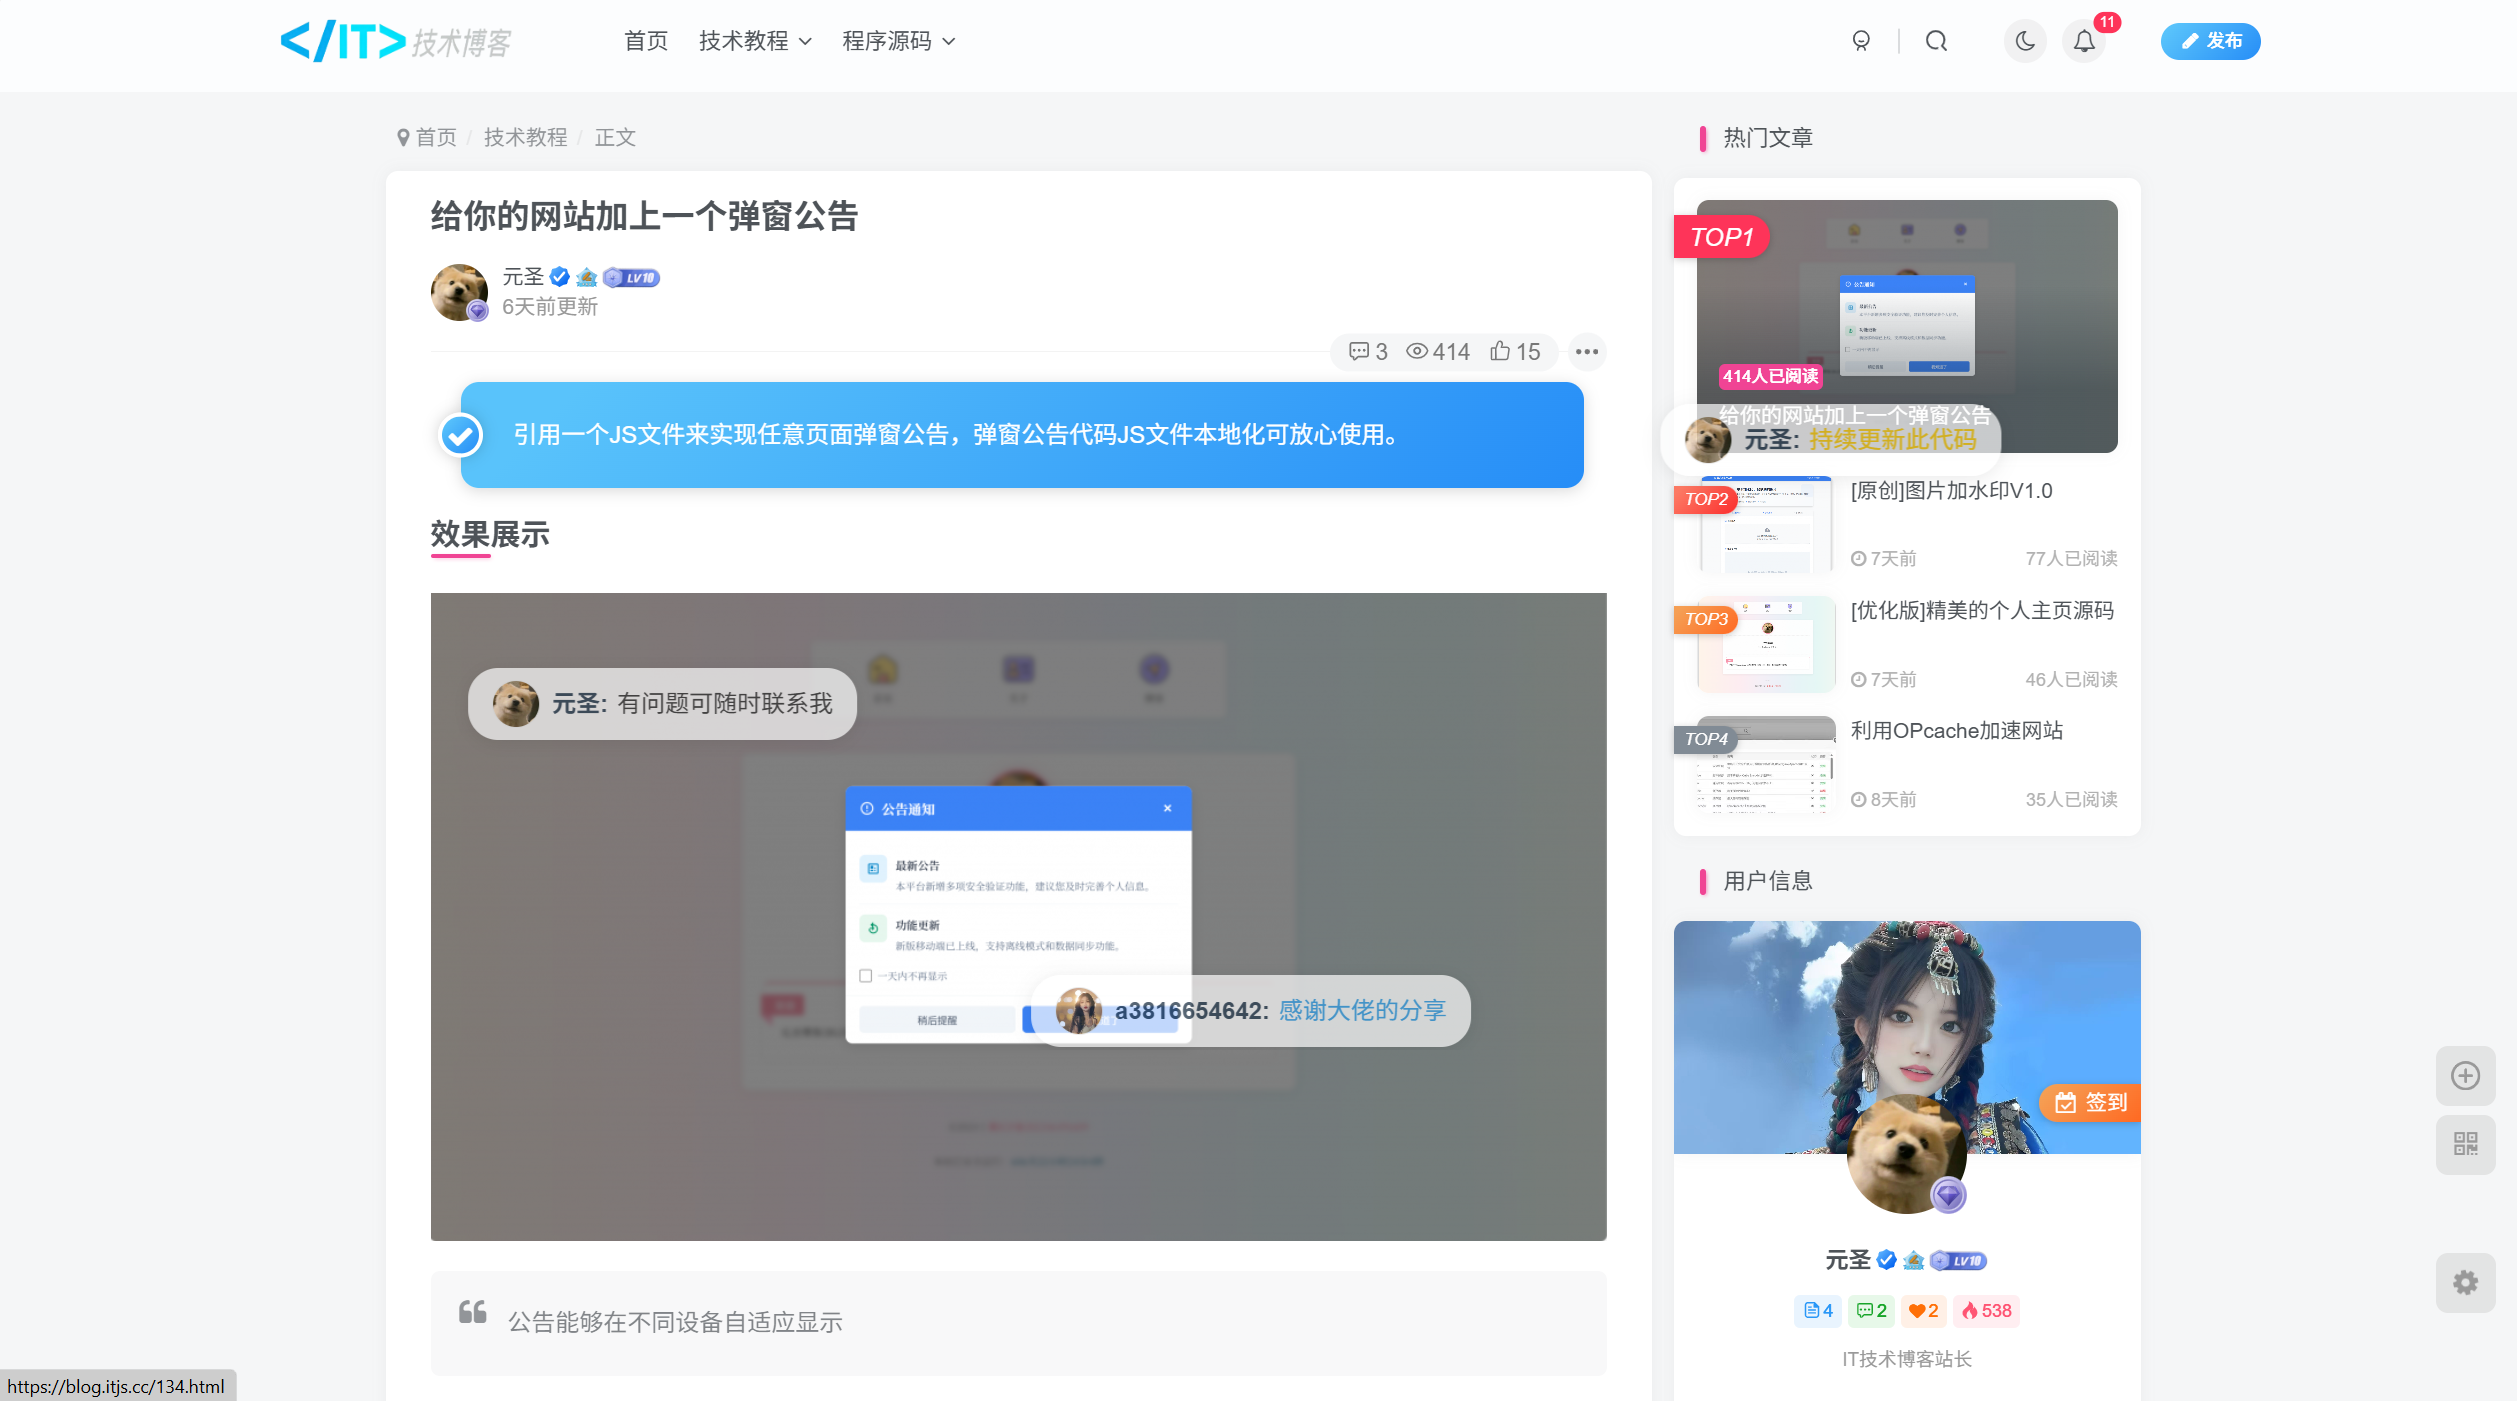This screenshot has height=1401, width=2517.
Task: Click blue verified badge next to author
Action: pyautogui.click(x=560, y=277)
